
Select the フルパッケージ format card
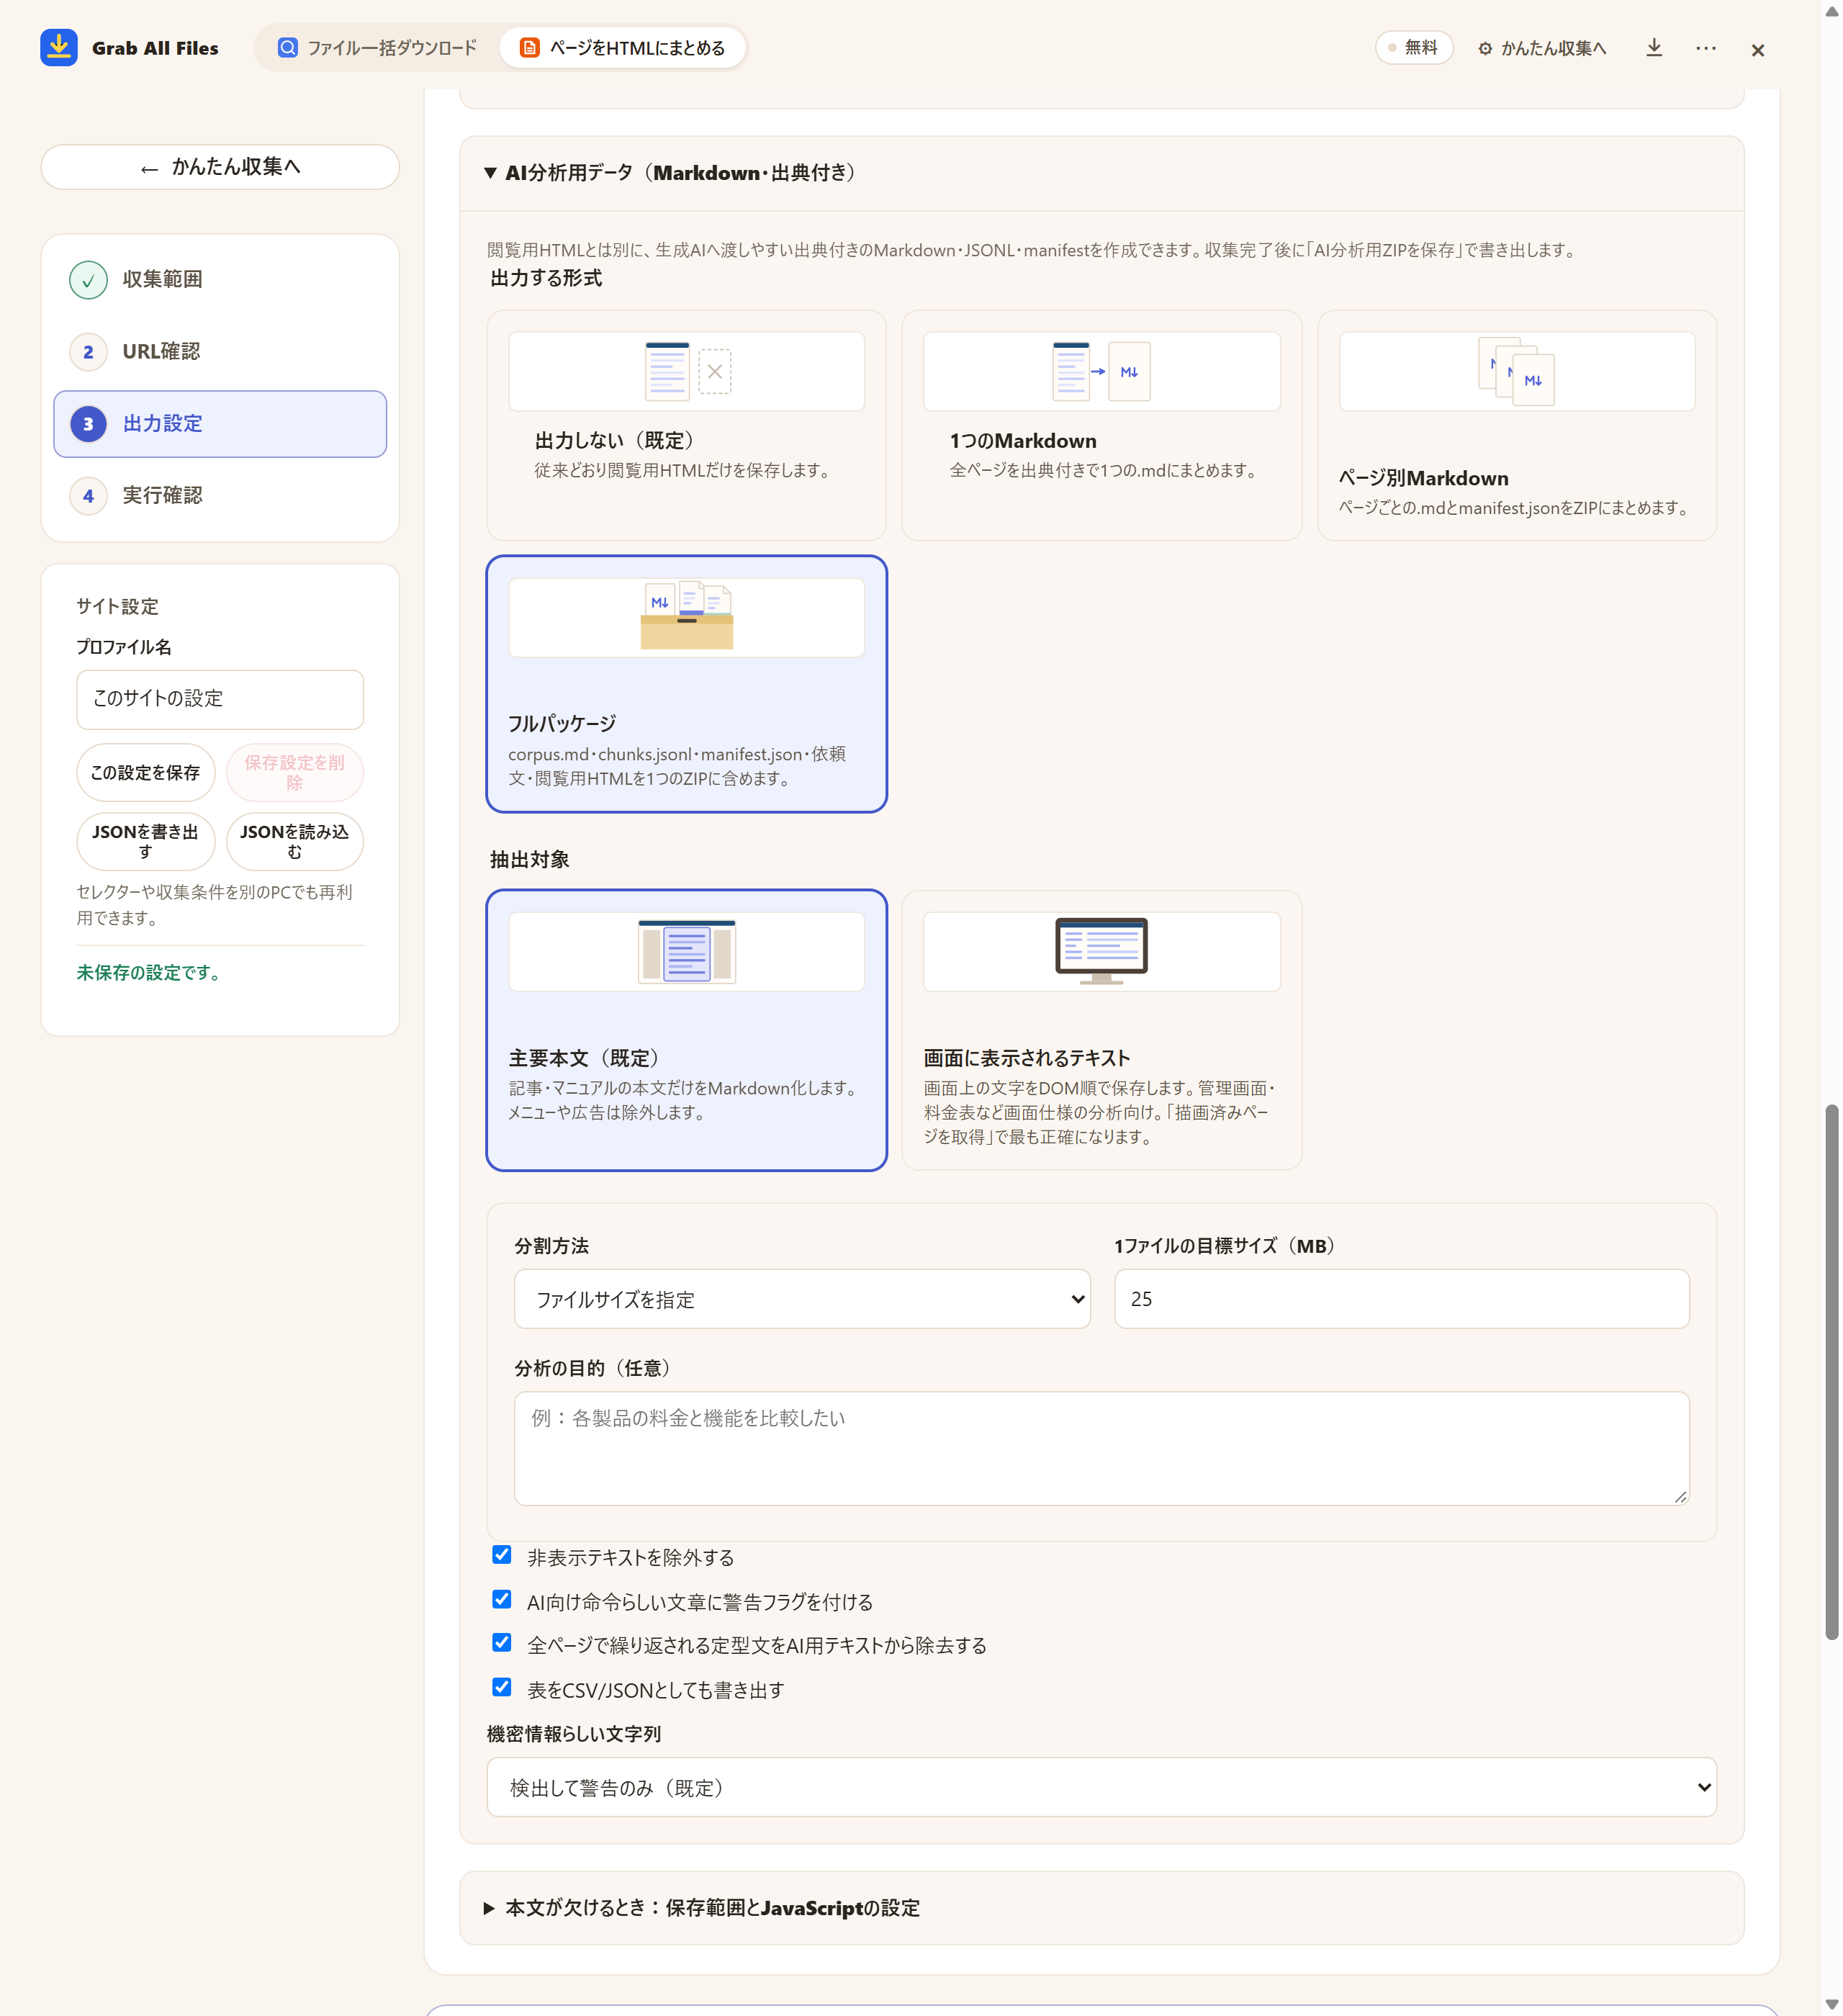coord(686,684)
